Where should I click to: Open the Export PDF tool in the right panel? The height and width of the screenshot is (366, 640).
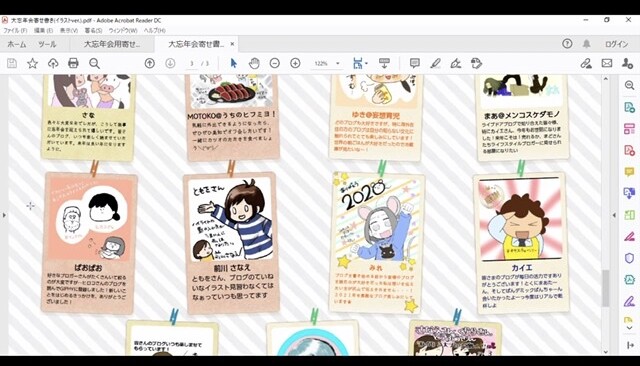pos(629,107)
